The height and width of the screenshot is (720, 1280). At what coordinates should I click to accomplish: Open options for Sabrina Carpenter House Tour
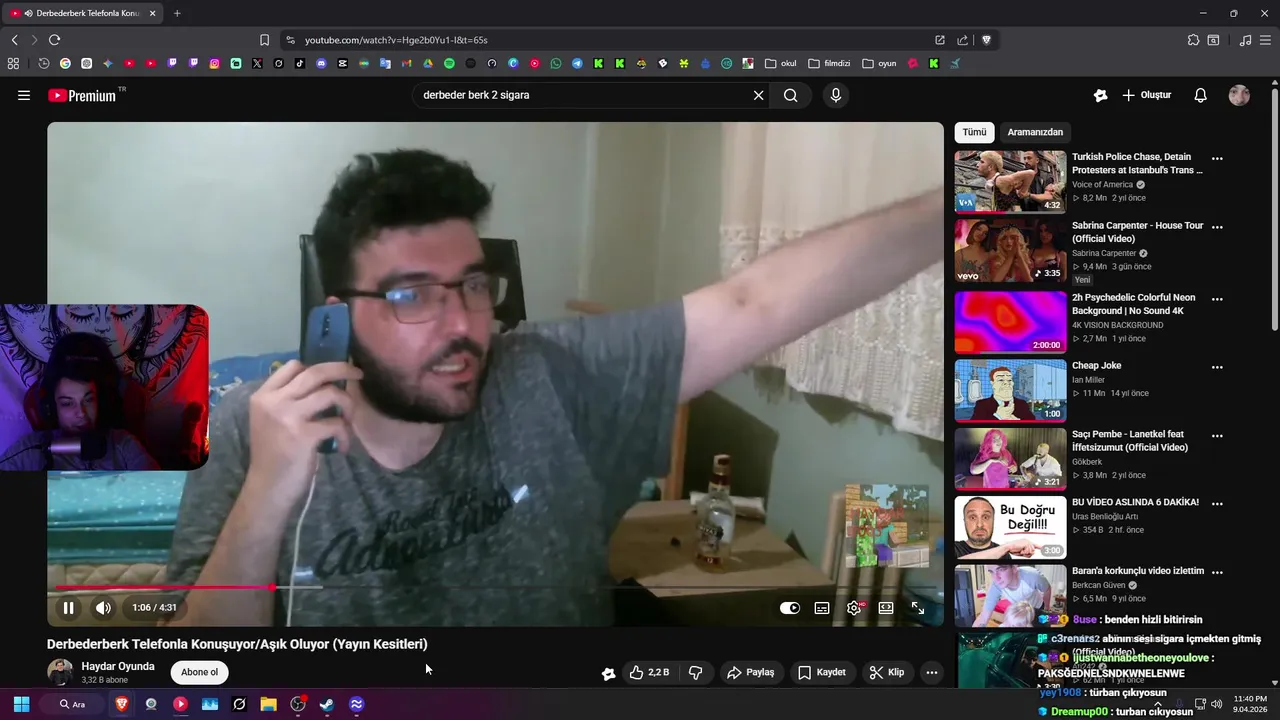click(x=1217, y=227)
